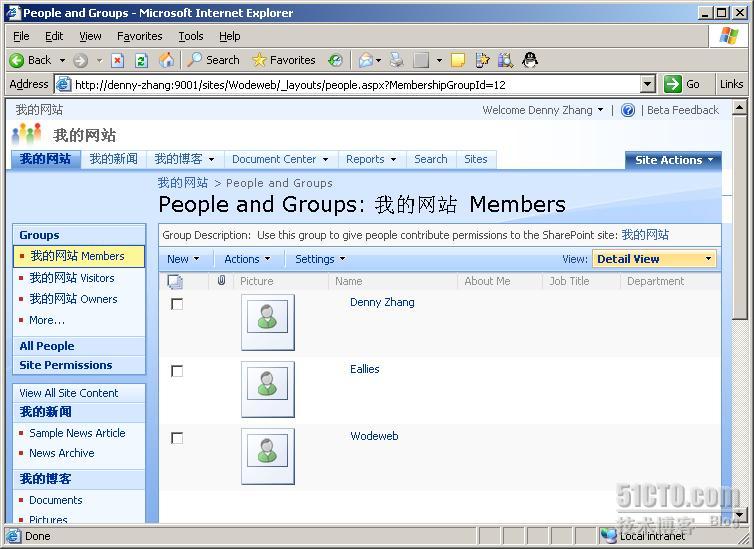Click the Stop loading icon
This screenshot has height=549, width=754.
pyautogui.click(x=117, y=61)
